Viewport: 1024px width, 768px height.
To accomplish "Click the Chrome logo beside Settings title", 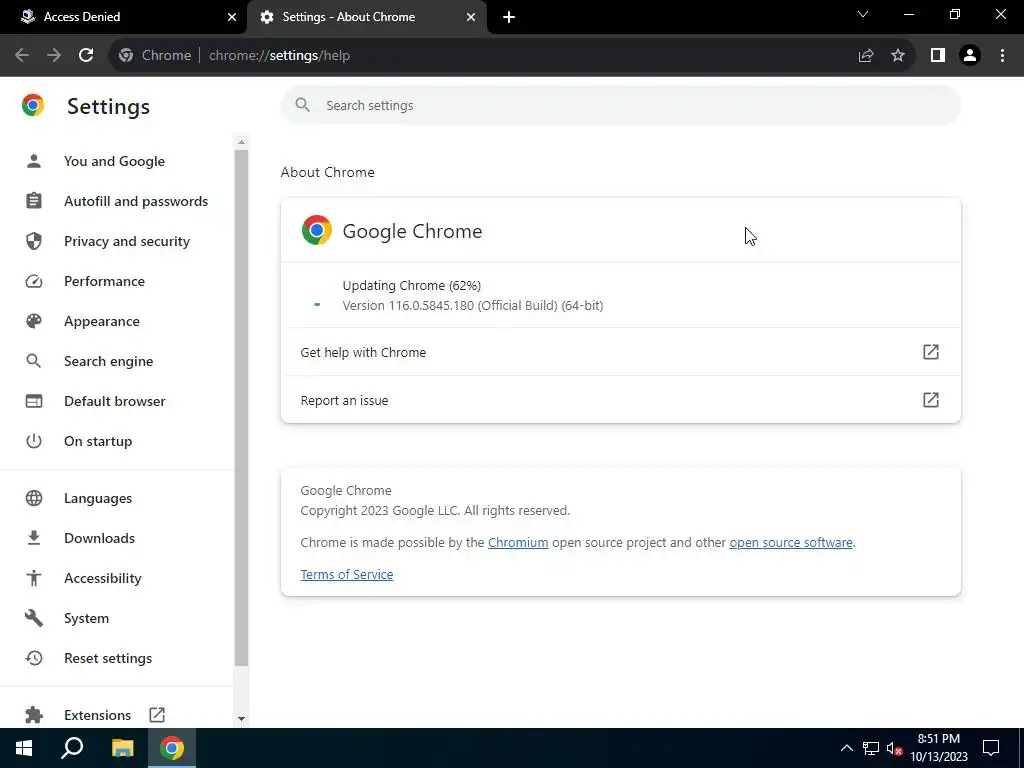I will (33, 105).
